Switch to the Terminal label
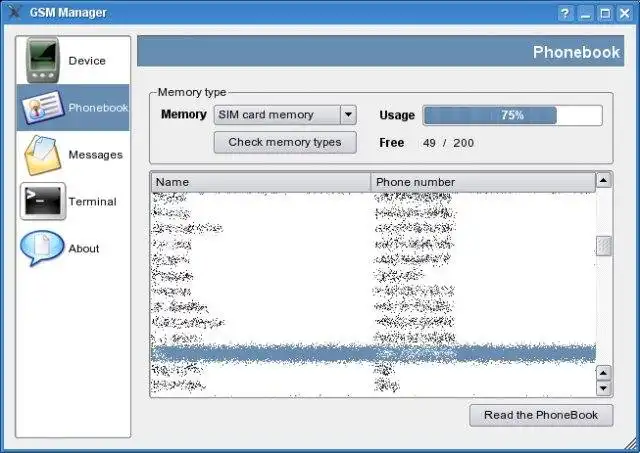Viewport: 640px width, 453px height. click(92, 202)
